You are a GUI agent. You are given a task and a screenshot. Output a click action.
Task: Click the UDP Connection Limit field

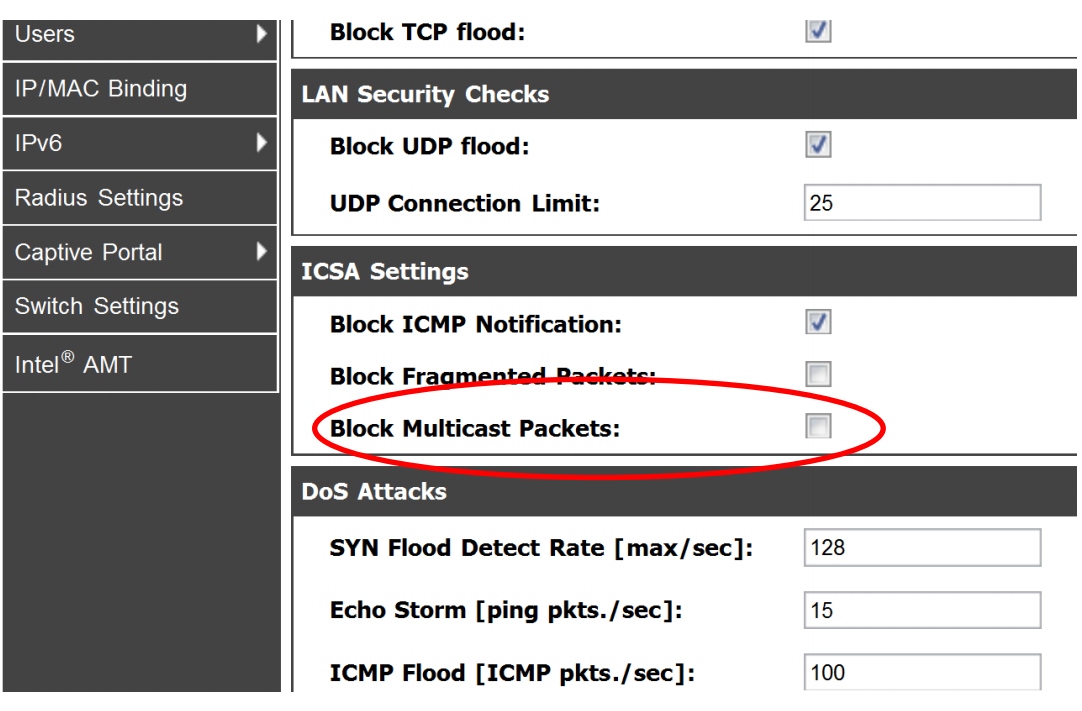(921, 203)
